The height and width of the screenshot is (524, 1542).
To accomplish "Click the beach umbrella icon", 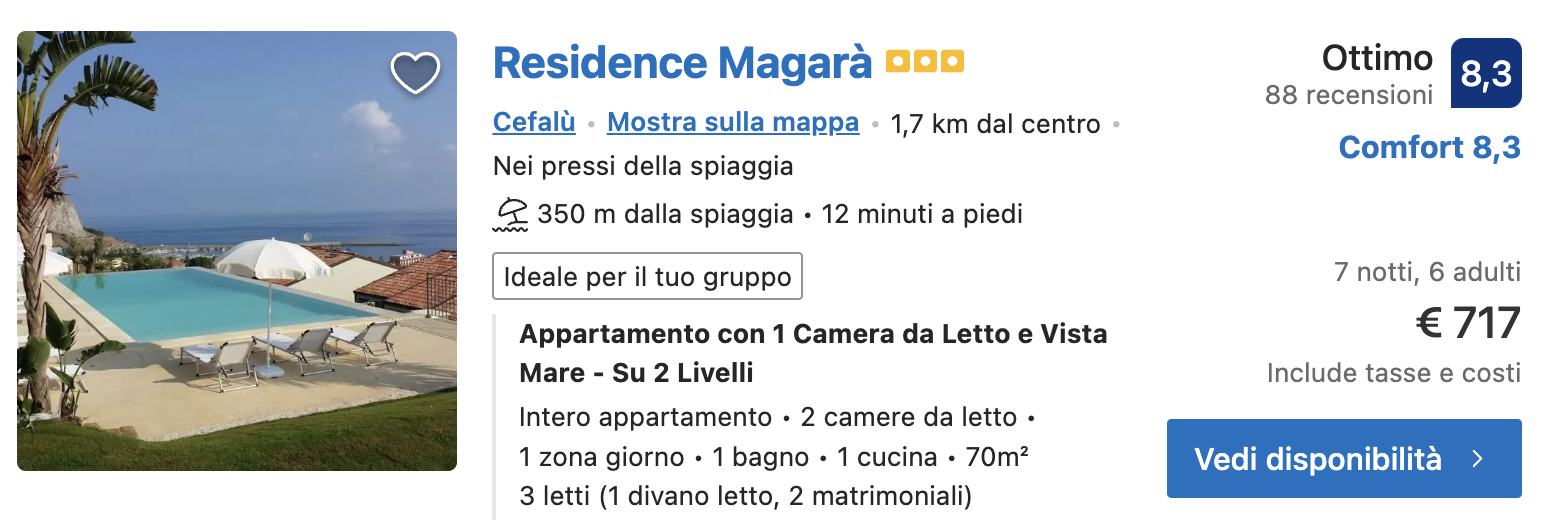I will [511, 214].
